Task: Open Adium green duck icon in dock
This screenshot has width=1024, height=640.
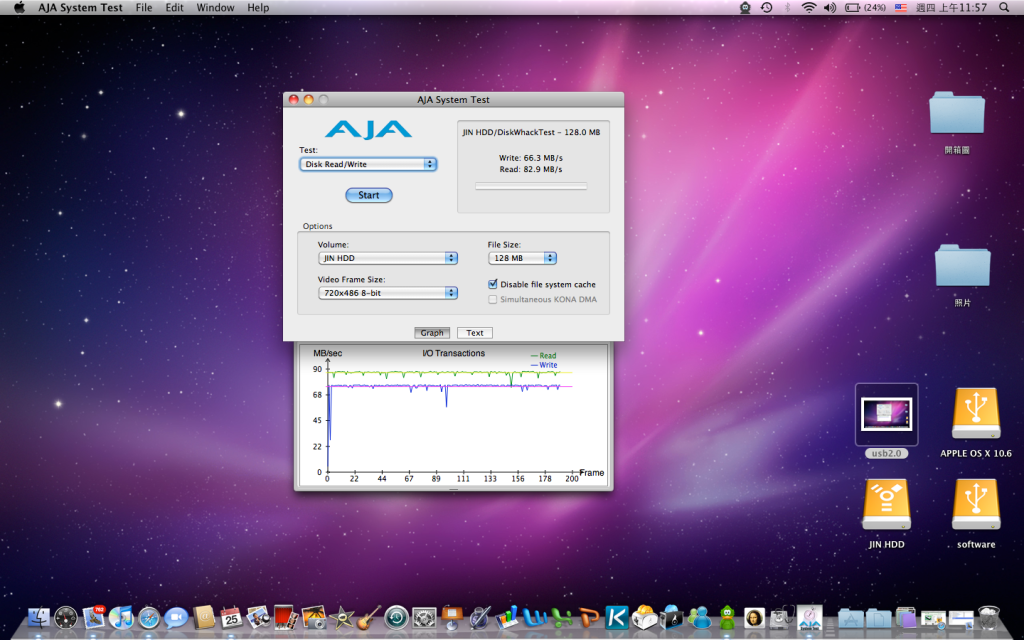Action: (x=727, y=617)
